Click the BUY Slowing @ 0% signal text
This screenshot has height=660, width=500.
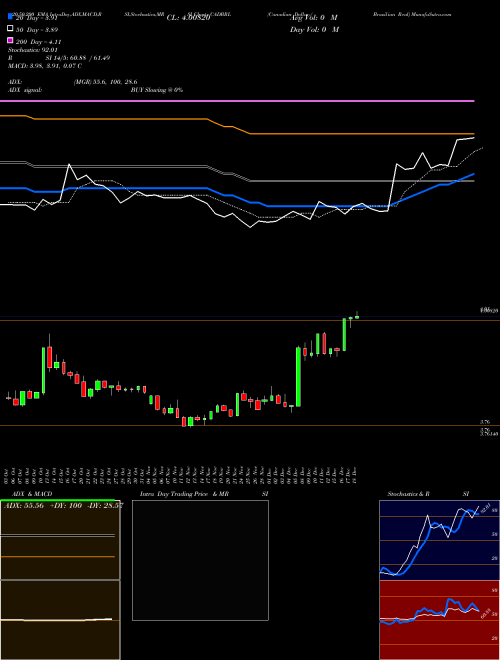[x=157, y=90]
